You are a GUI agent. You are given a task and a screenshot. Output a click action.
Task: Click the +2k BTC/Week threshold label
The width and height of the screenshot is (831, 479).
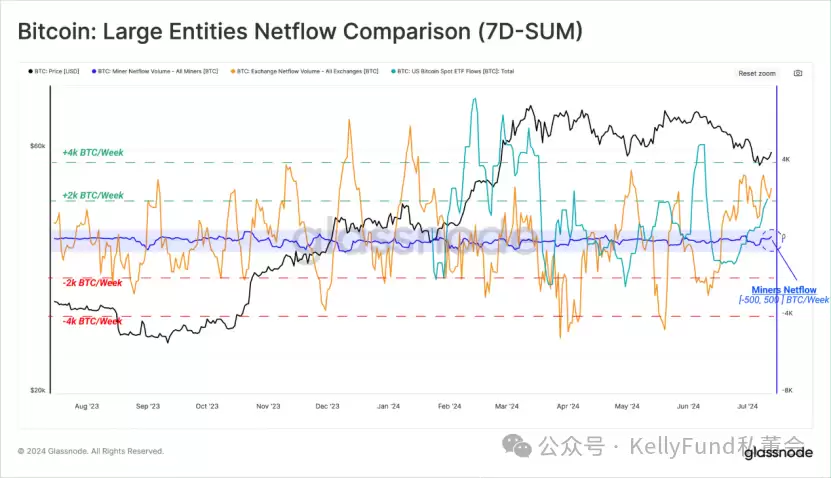coord(93,196)
